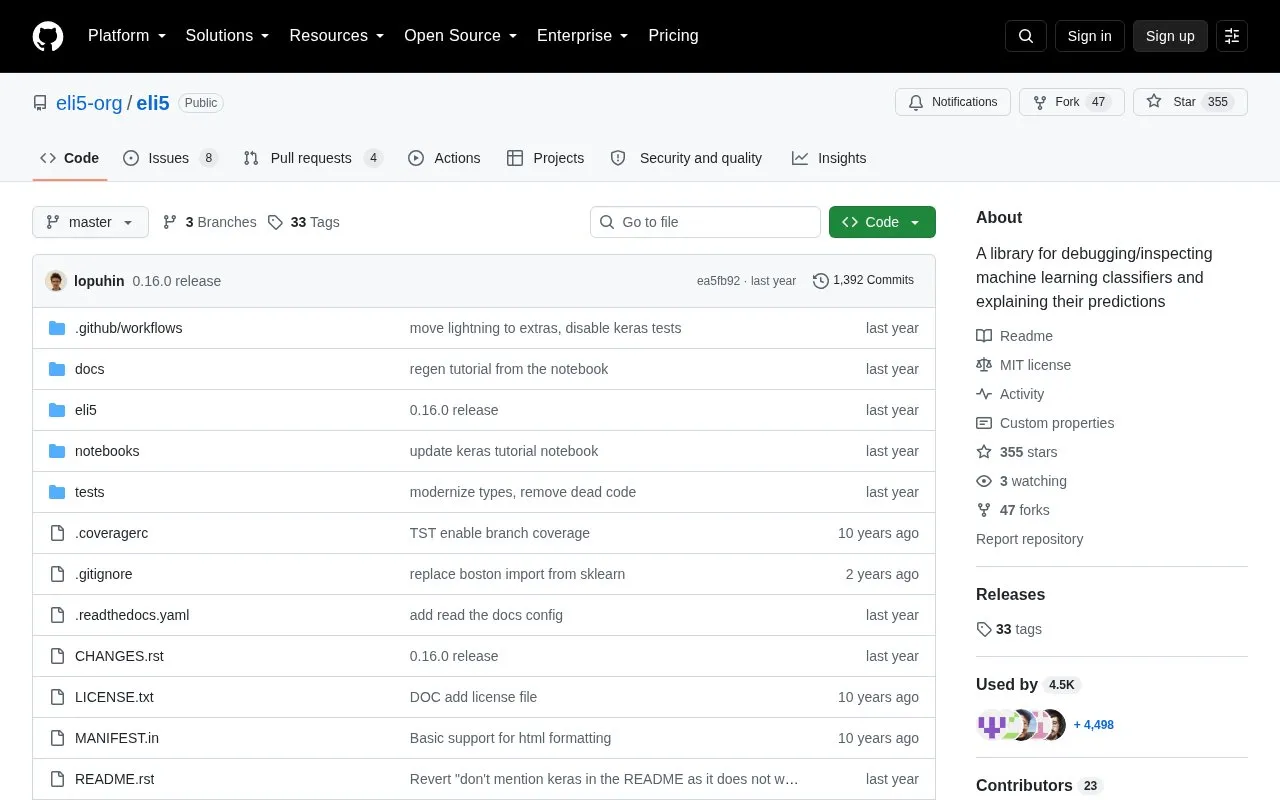Open the Insights tab
Image resolution: width=1280 pixels, height=800 pixels.
pos(829,158)
